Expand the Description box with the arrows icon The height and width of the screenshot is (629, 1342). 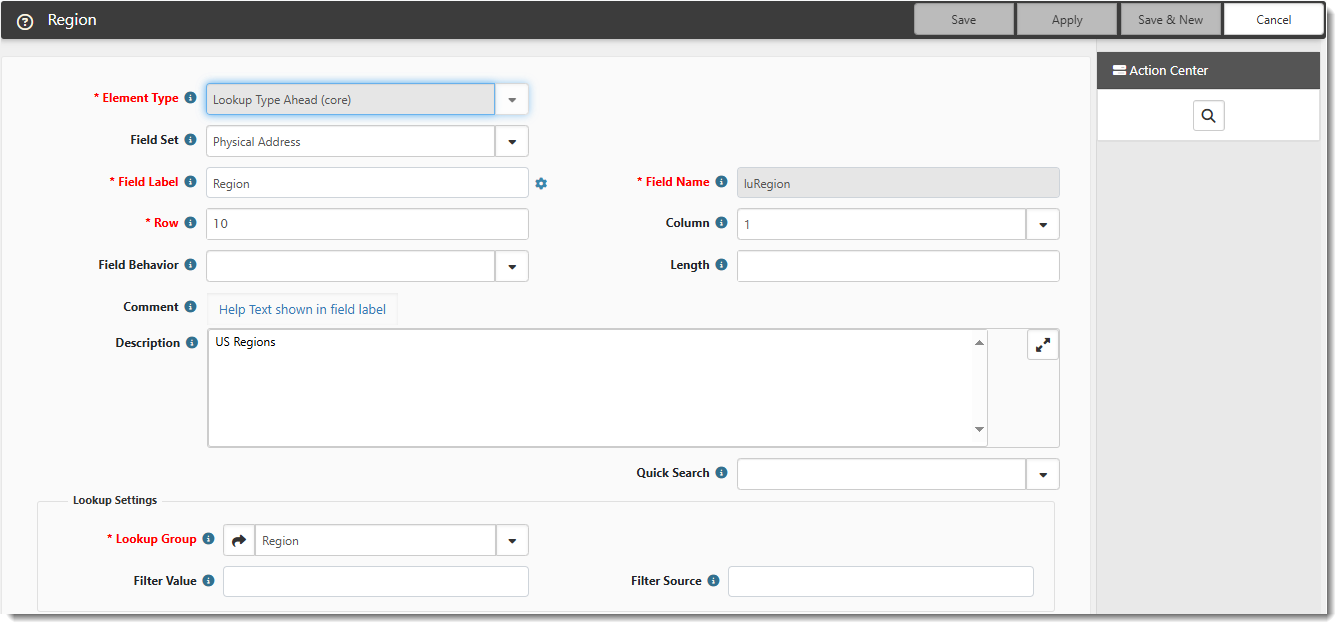click(1042, 345)
